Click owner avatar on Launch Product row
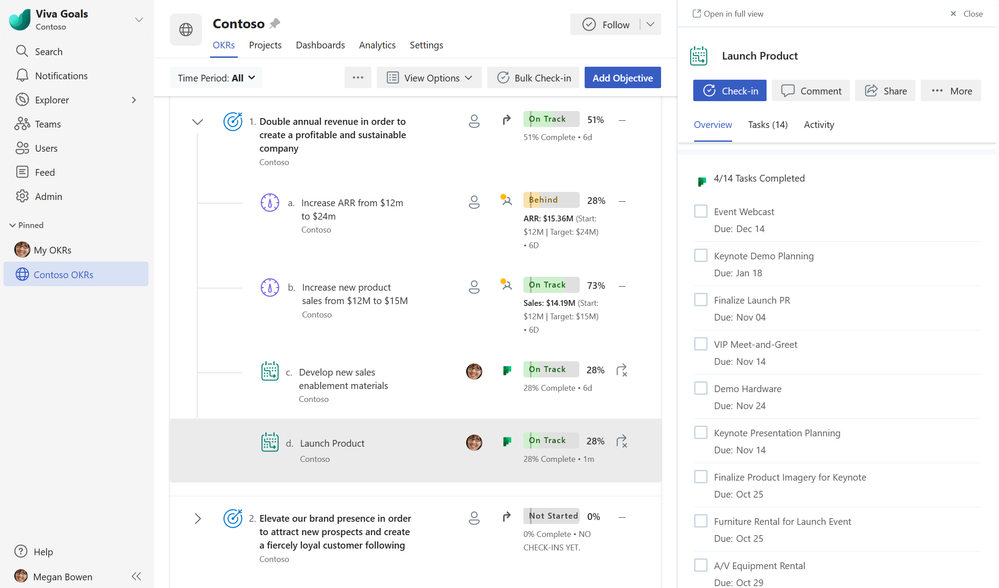The width and height of the screenshot is (999, 588). (x=474, y=442)
